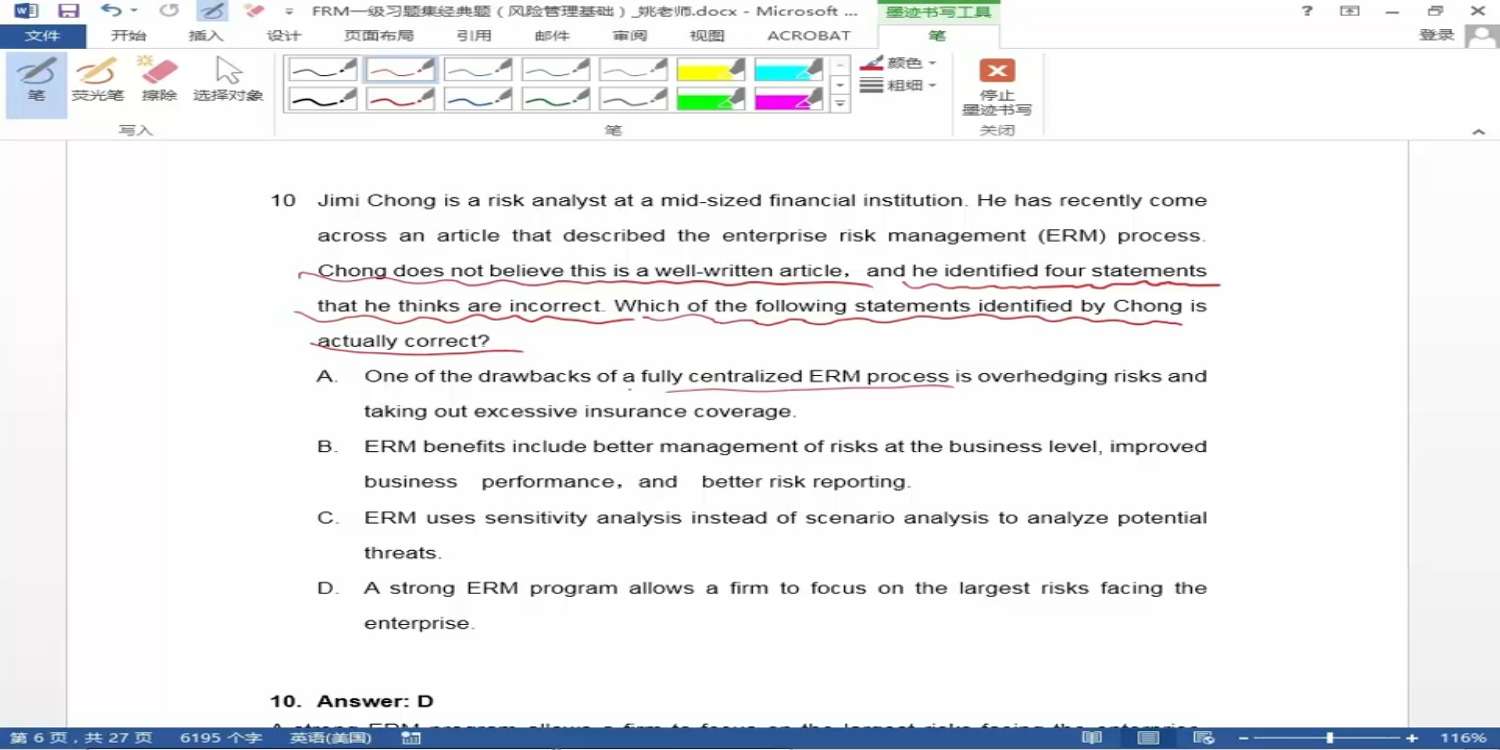Collapse the ribbon with the chevron
This screenshot has height=750, width=1500.
tap(1478, 131)
